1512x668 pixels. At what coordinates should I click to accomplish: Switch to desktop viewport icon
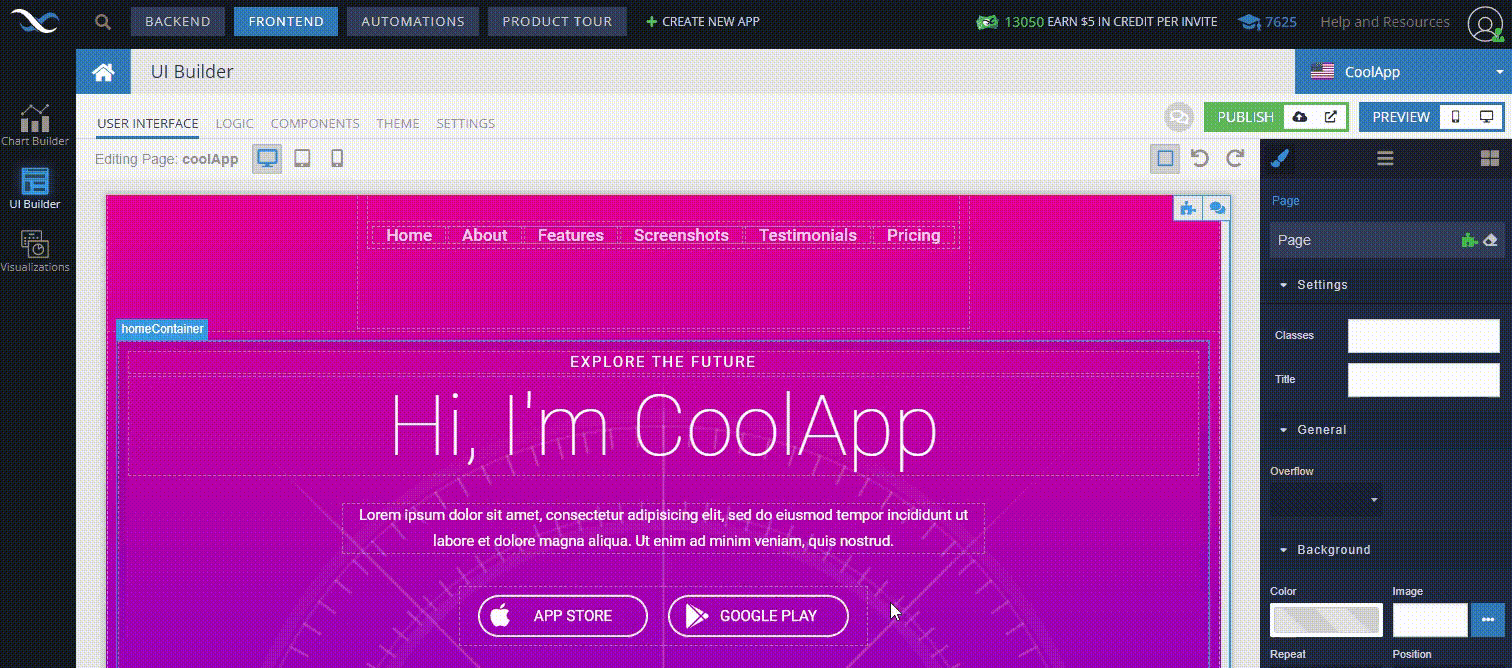[267, 158]
